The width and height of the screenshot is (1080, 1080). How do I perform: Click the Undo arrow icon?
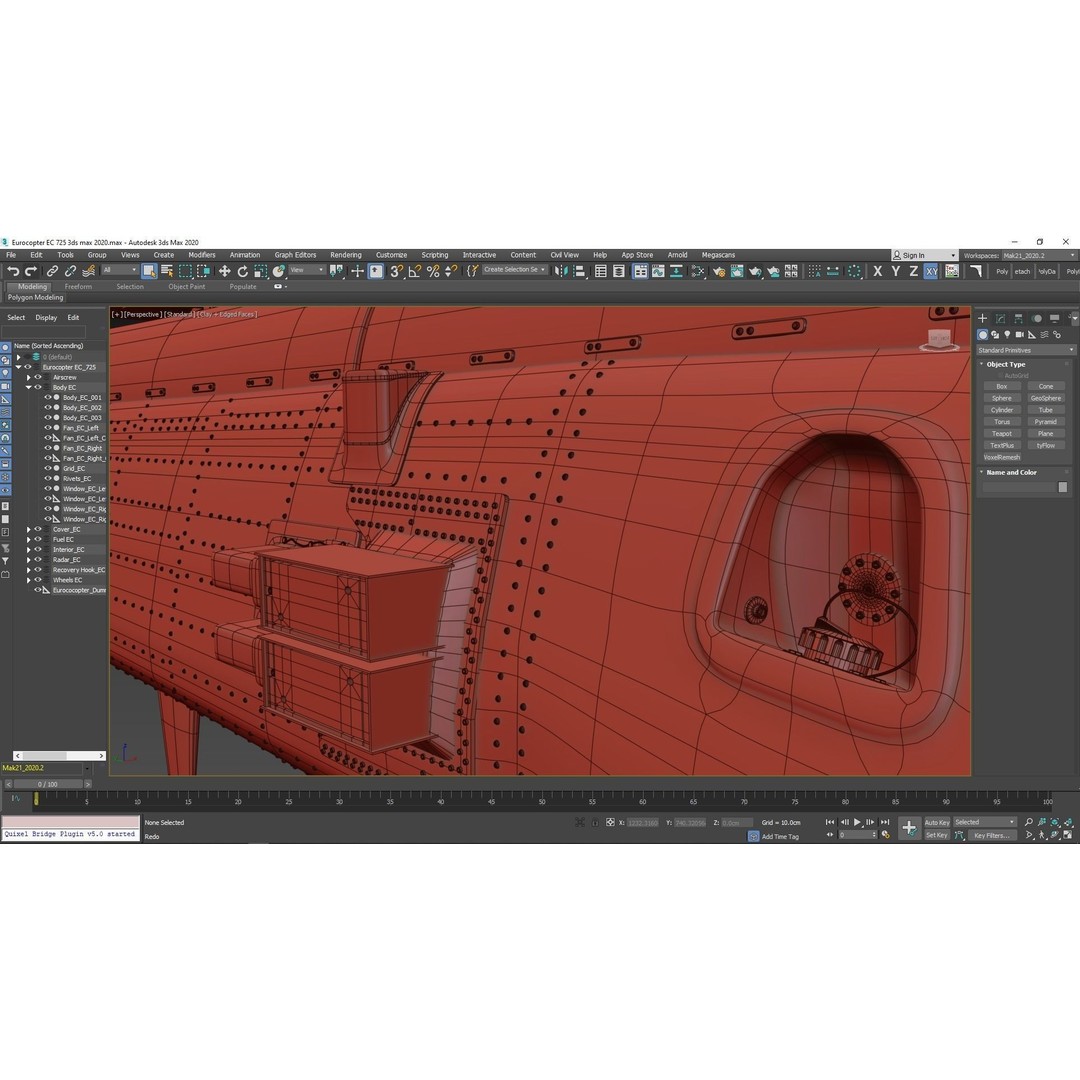pyautogui.click(x=13, y=271)
